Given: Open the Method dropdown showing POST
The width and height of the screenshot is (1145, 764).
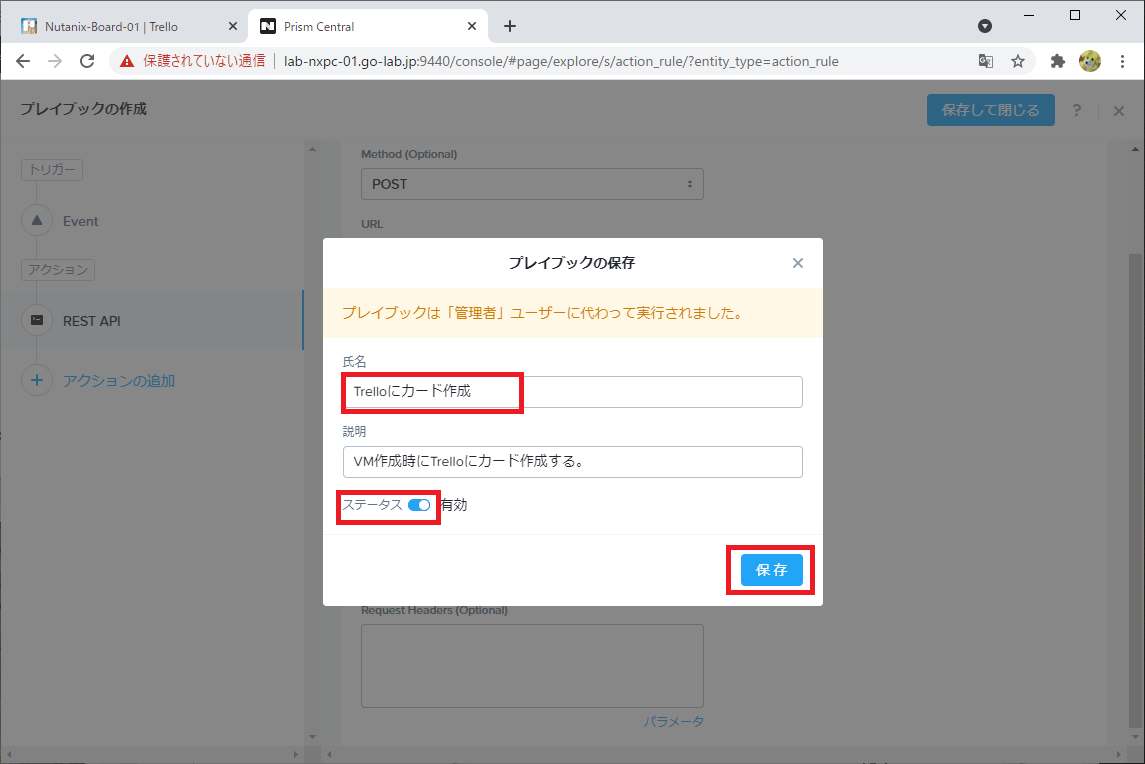Looking at the screenshot, I should tap(531, 184).
